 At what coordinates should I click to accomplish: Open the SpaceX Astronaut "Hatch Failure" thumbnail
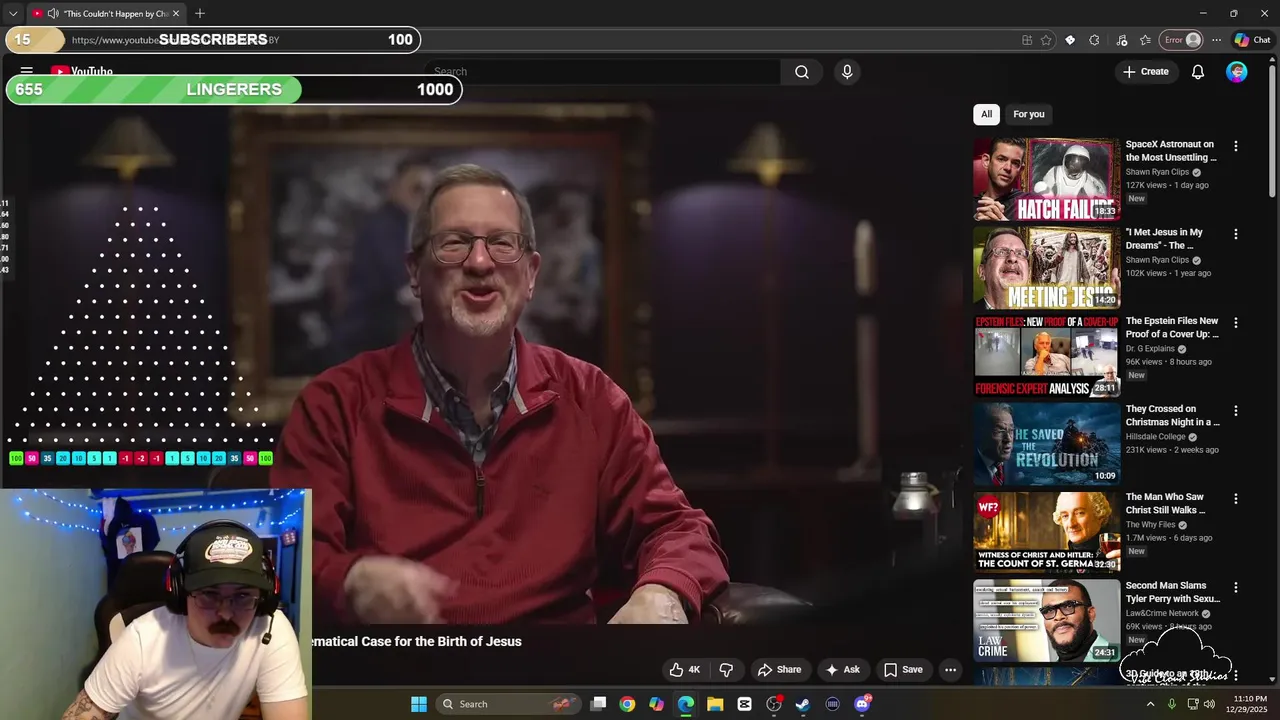(x=1046, y=179)
